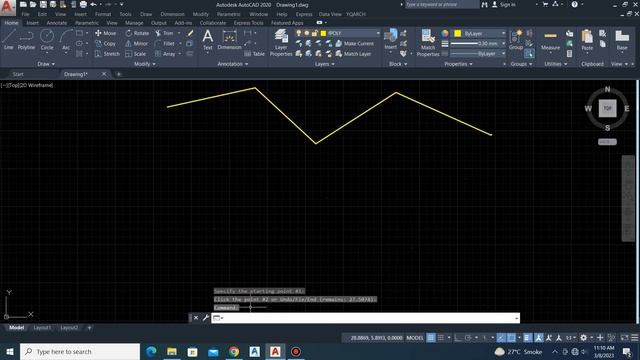640x360 pixels.
Task: Click Match Properties tool
Action: coord(428,42)
